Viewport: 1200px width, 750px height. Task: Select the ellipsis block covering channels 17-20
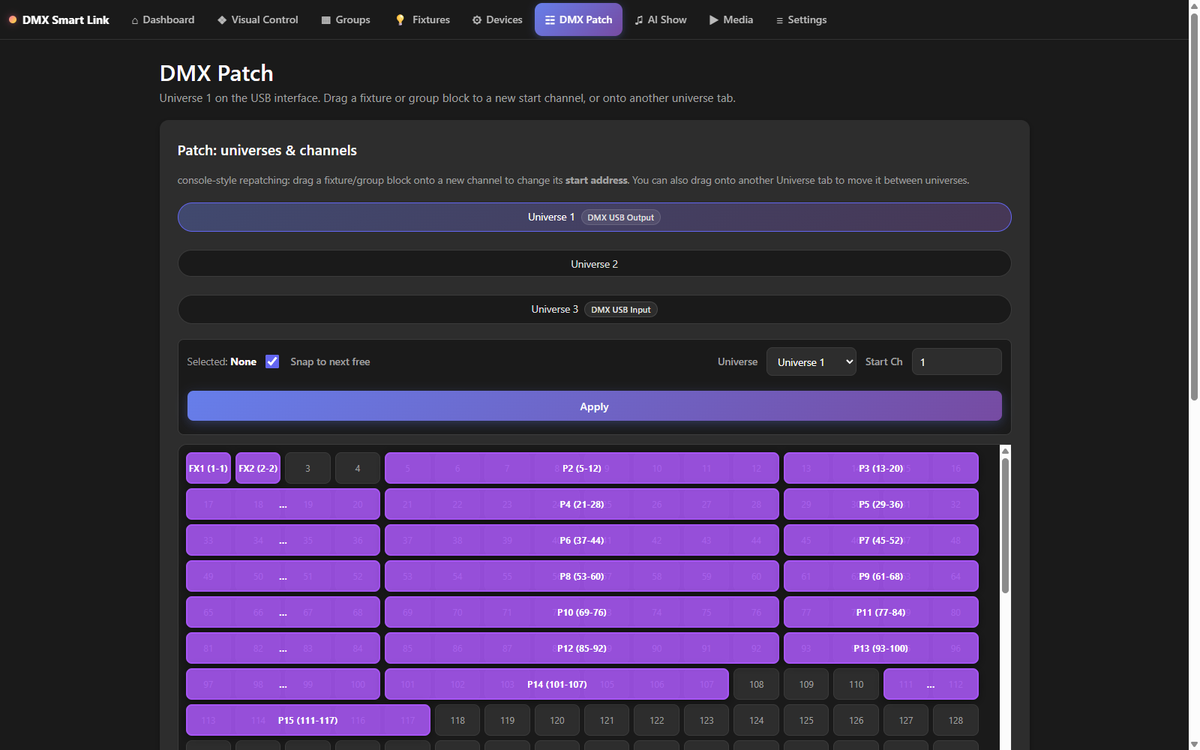point(283,504)
